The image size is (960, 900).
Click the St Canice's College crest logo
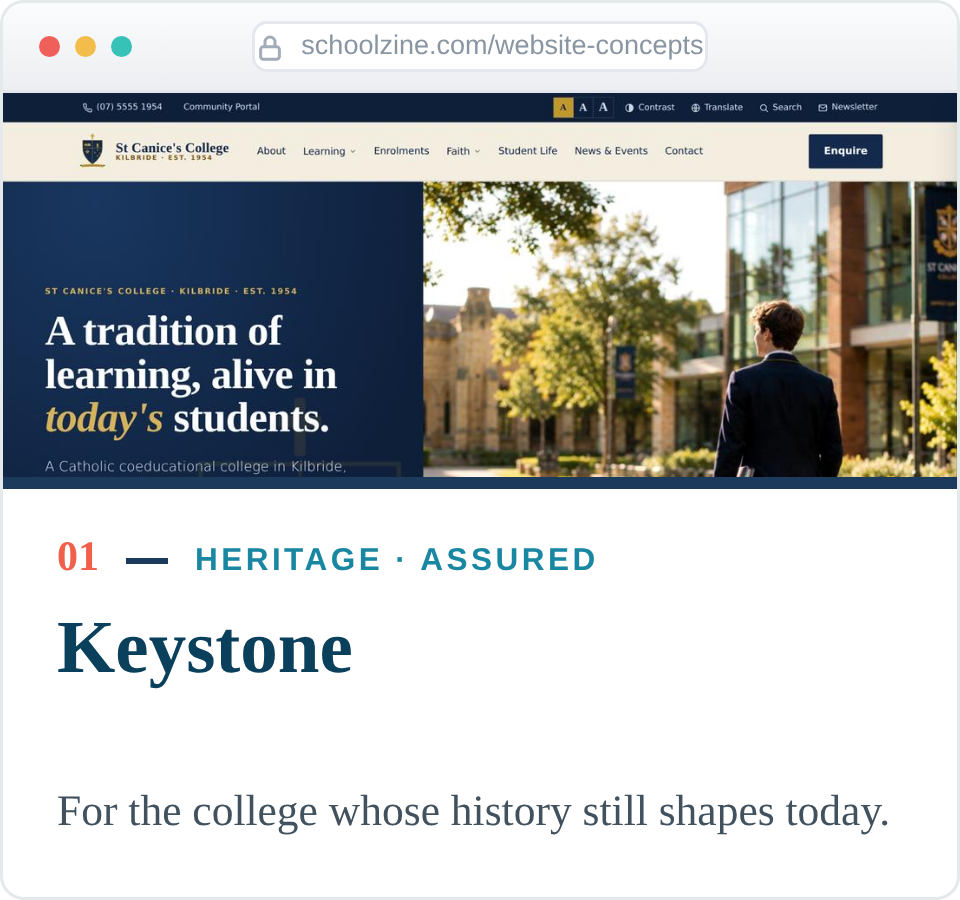point(92,151)
